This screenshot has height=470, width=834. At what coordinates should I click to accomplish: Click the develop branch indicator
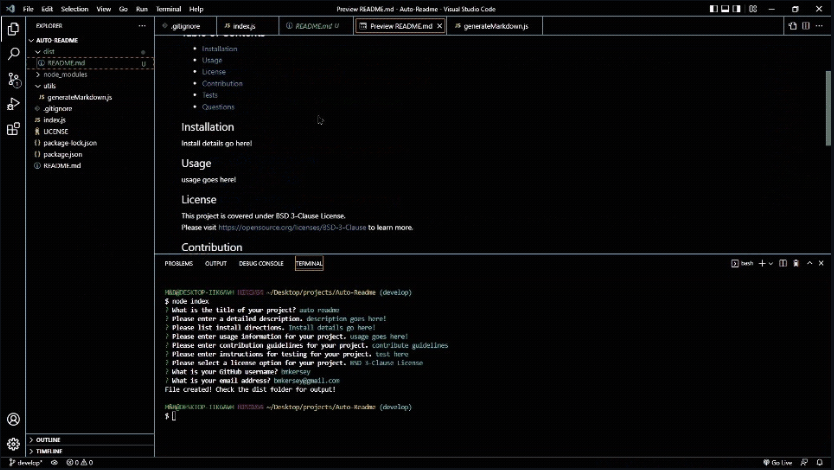pyautogui.click(x=26, y=463)
